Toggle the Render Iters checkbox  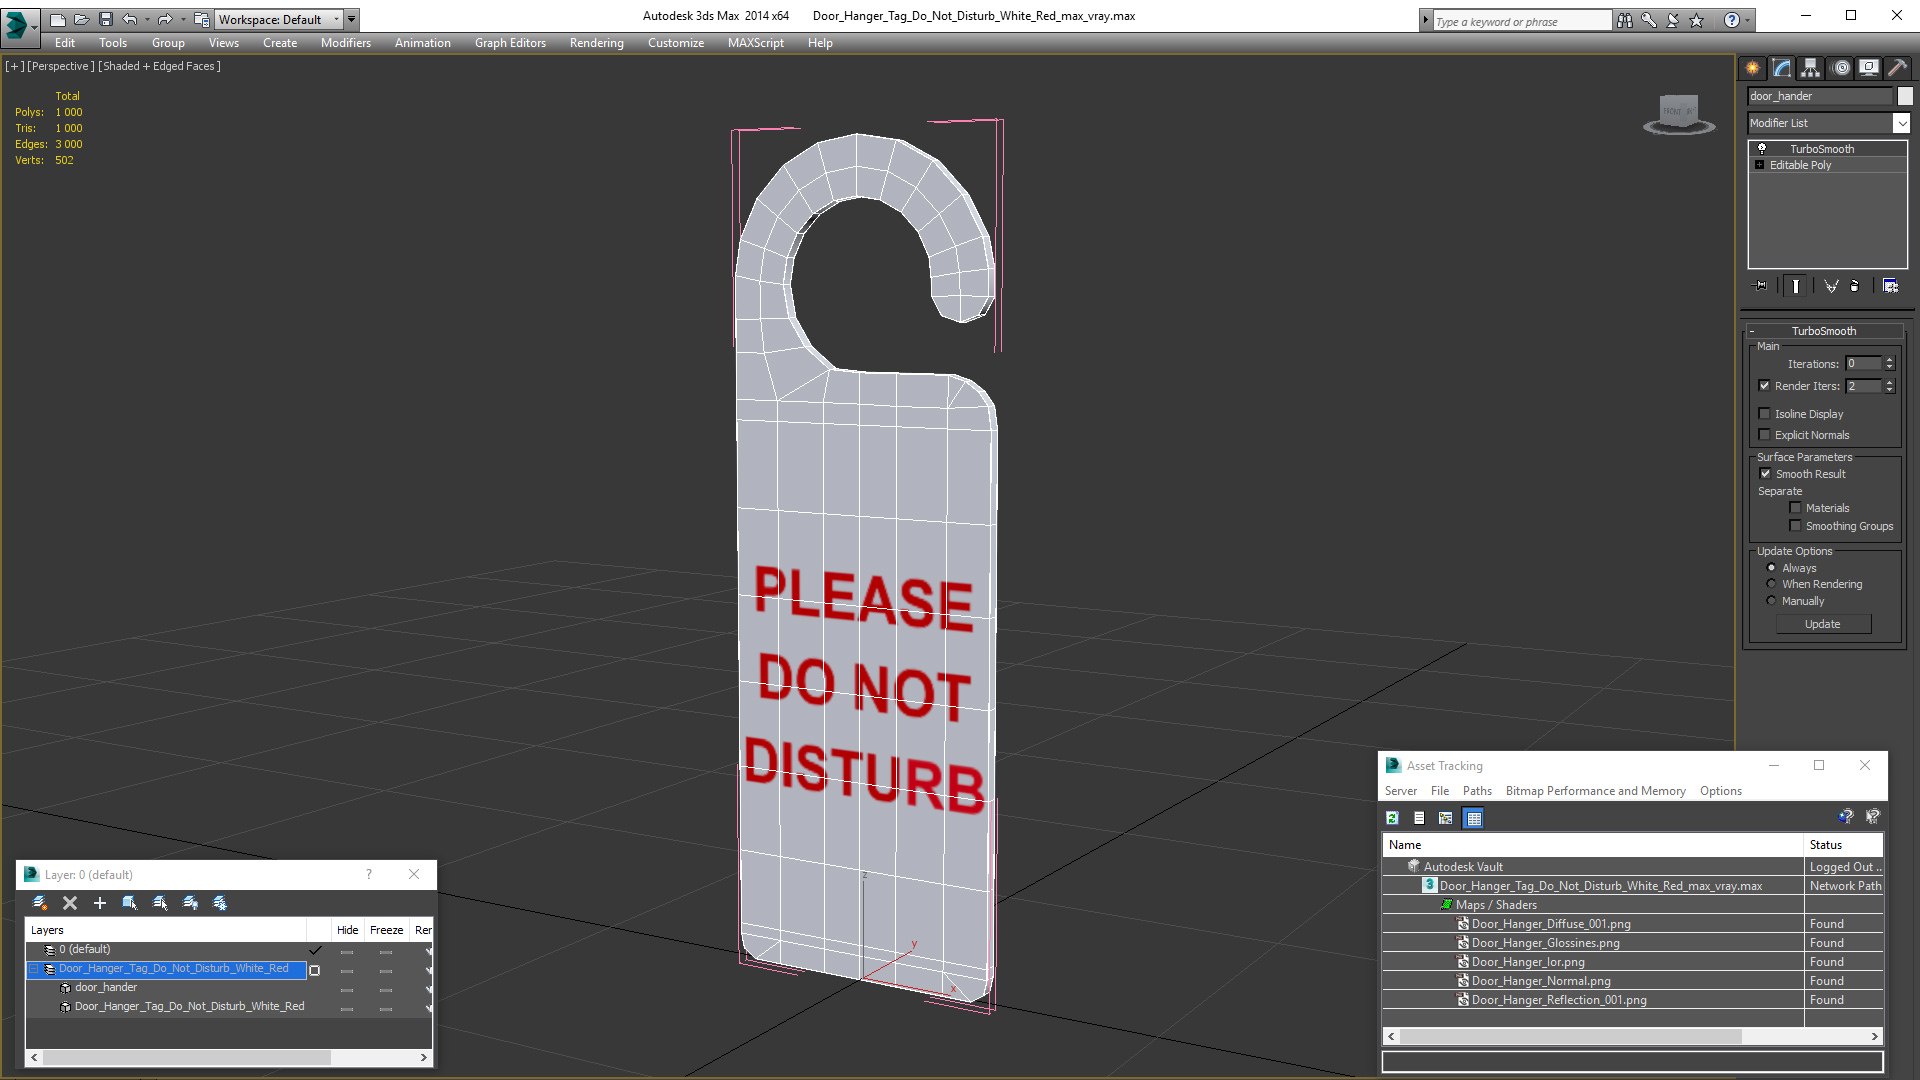pos(1764,385)
